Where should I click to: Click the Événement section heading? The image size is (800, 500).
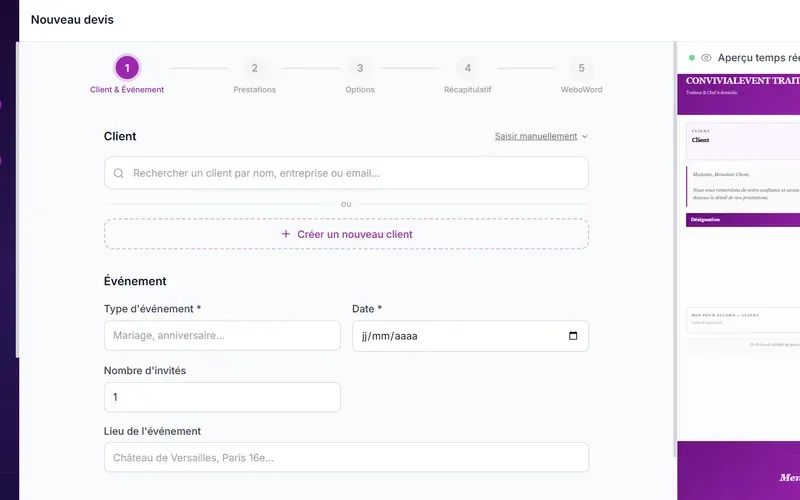click(135, 281)
